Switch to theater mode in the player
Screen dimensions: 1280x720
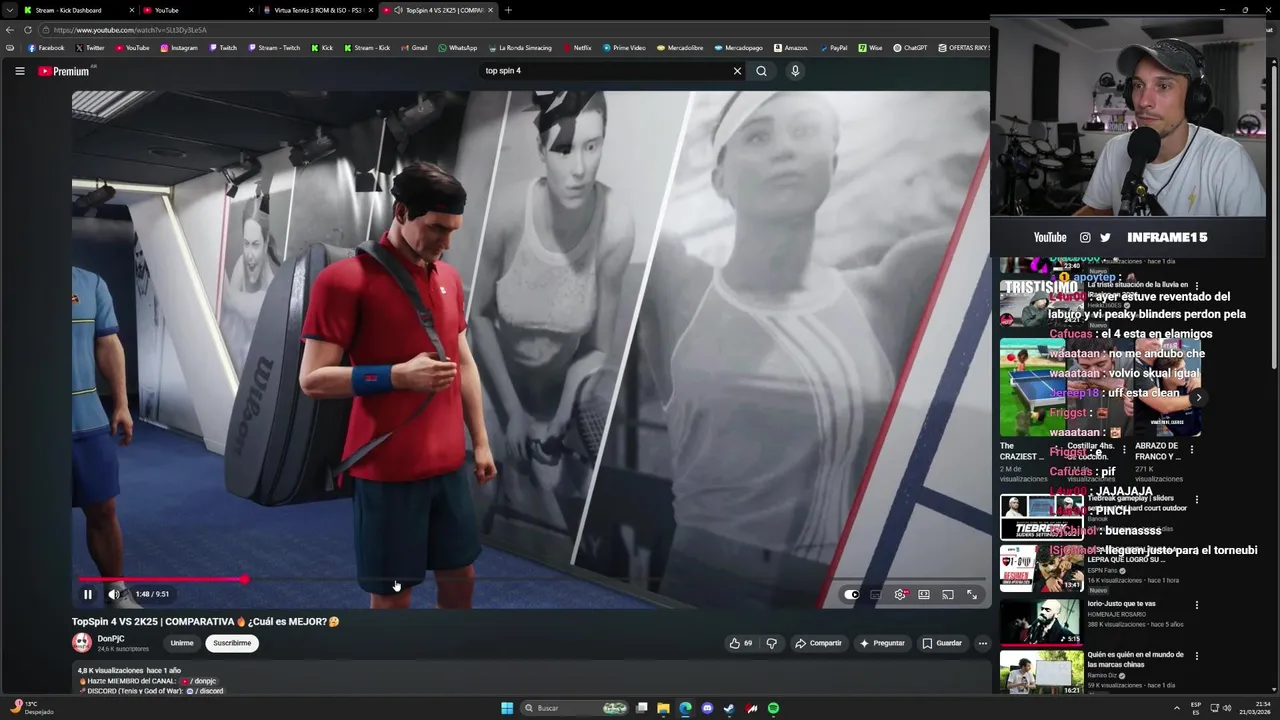coord(924,594)
